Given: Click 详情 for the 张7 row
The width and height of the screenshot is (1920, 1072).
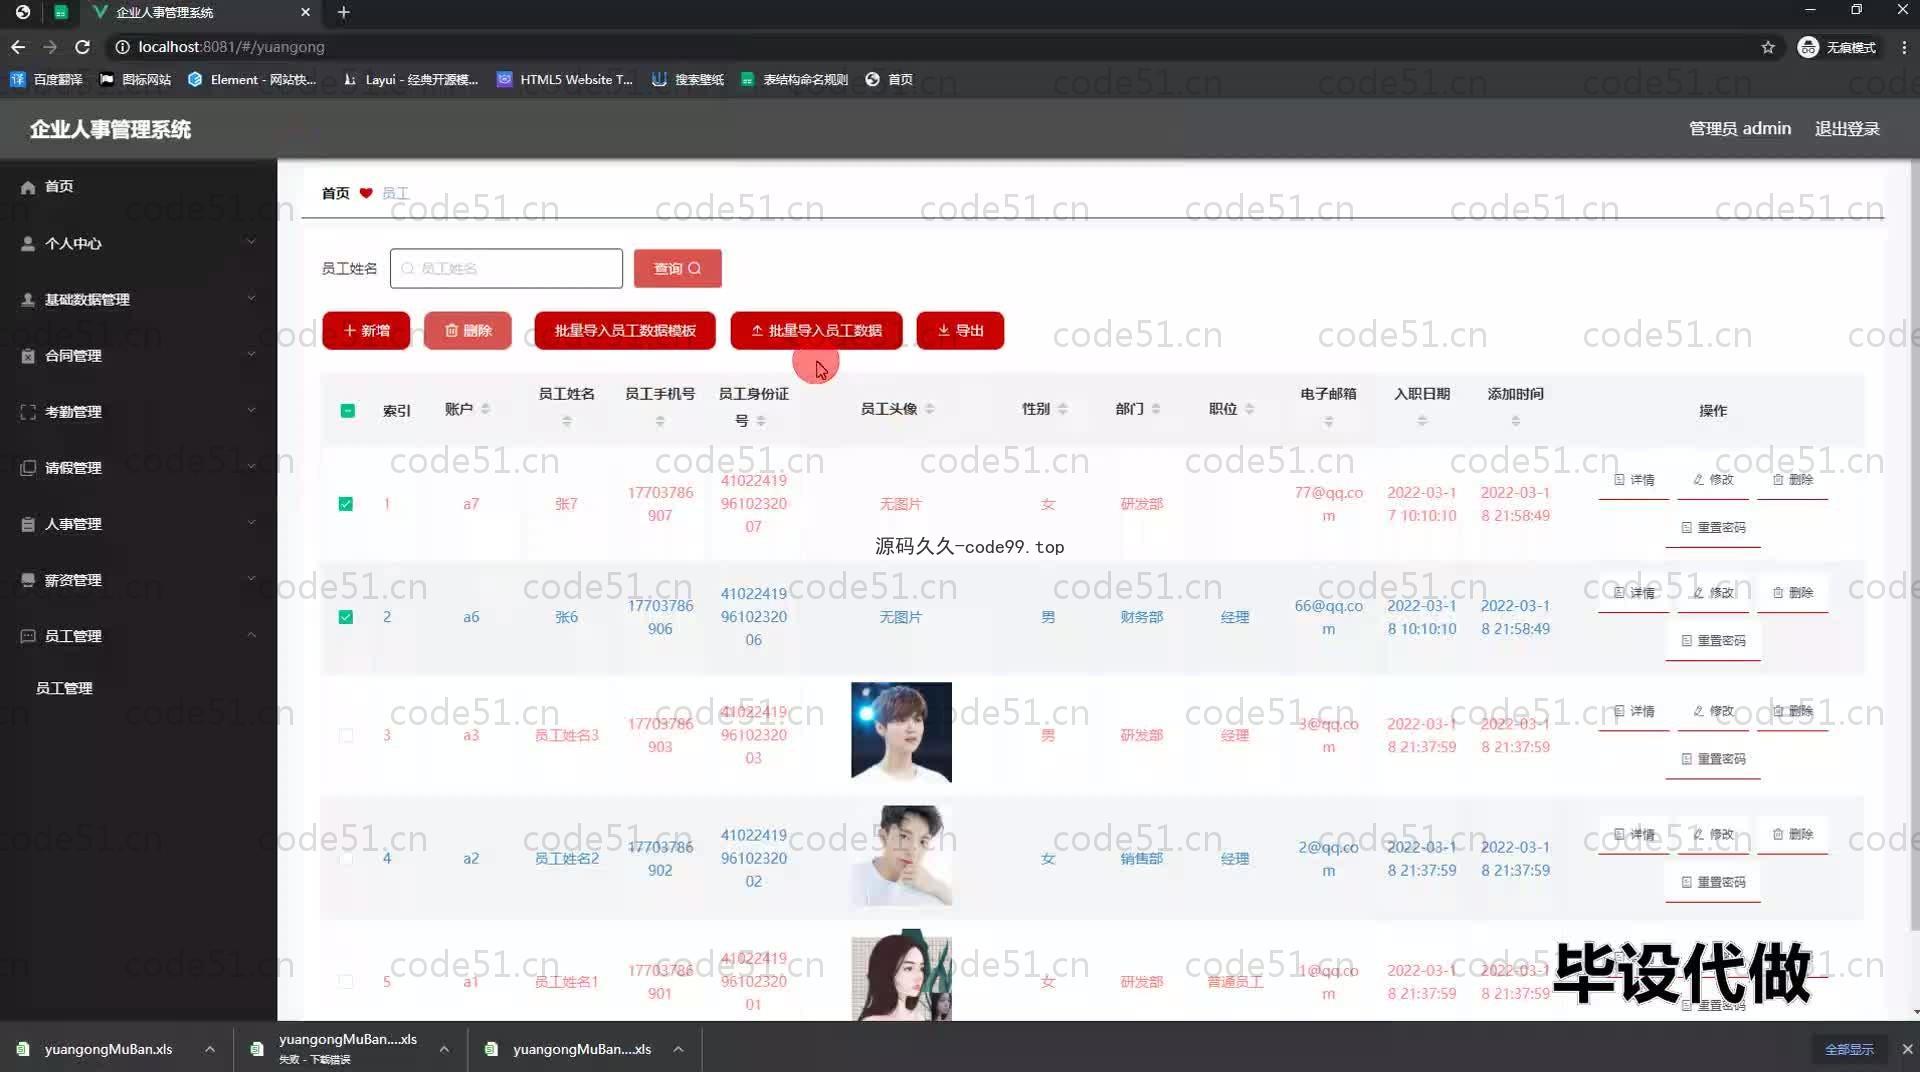Looking at the screenshot, I should 1634,480.
